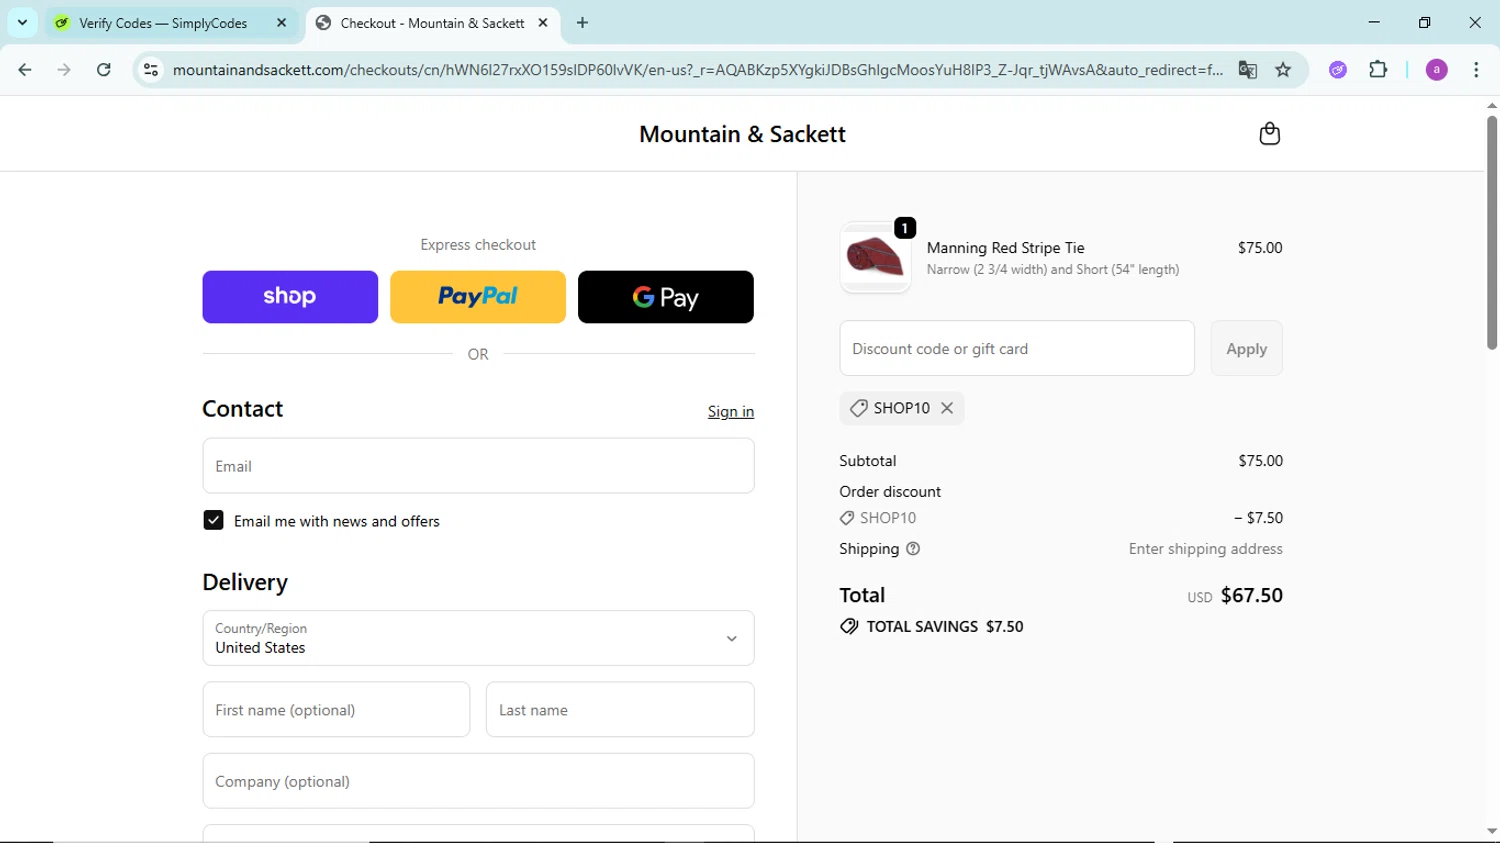
Task: Click the Mountain & Sackett store title
Action: [x=742, y=134]
